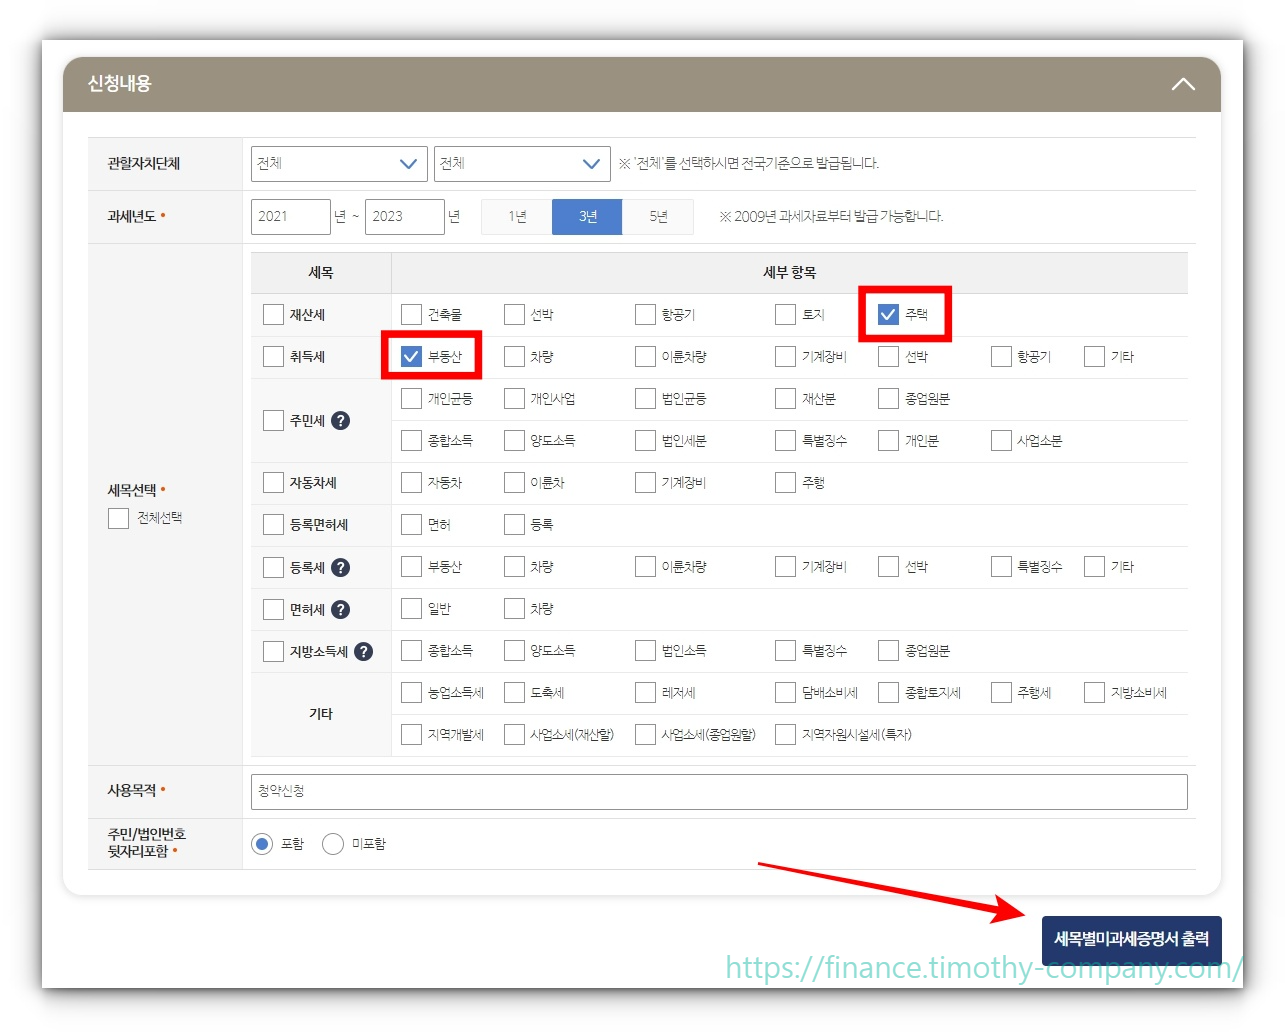Check 지역개발세 under 기타
Image resolution: width=1285 pixels, height=1032 pixels.
[x=411, y=735]
